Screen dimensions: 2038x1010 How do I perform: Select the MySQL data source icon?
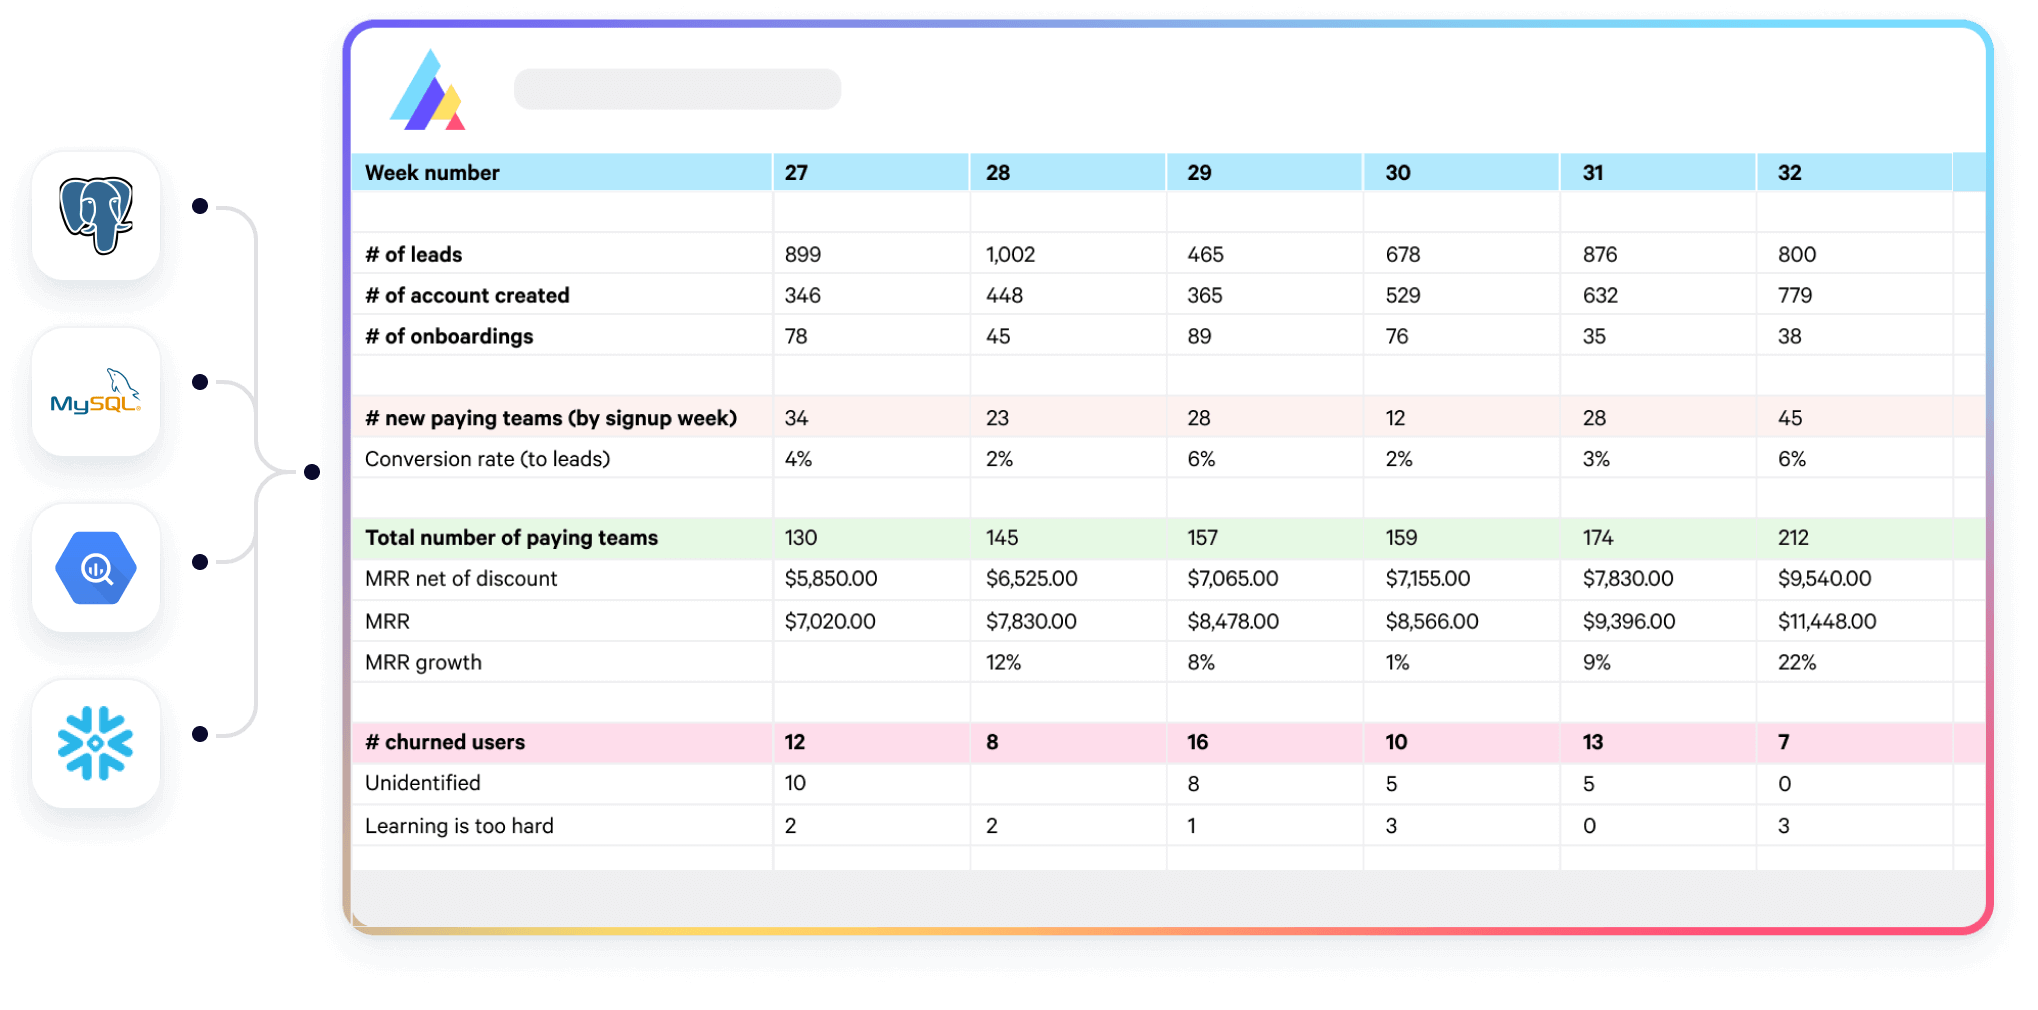coord(96,392)
